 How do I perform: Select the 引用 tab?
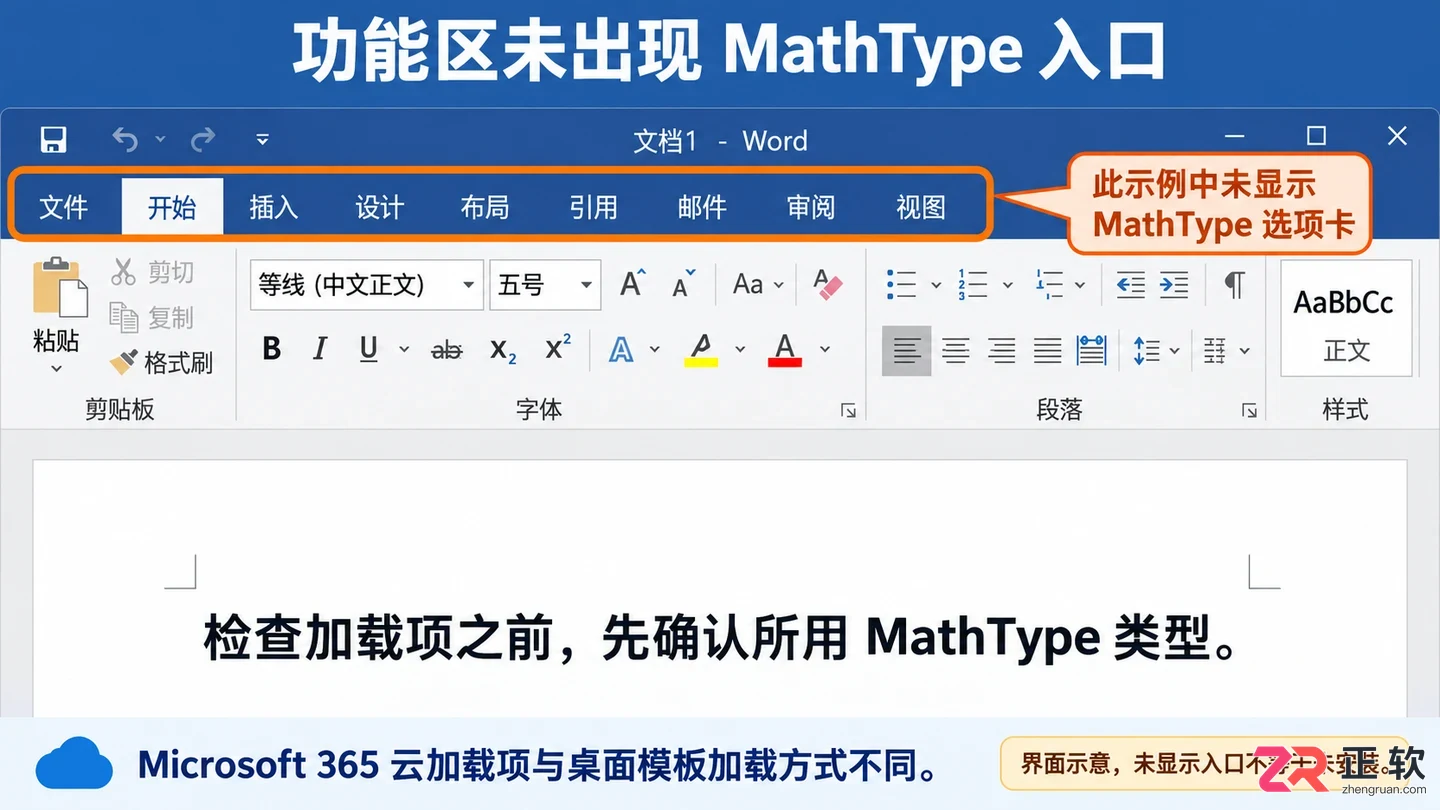pyautogui.click(x=593, y=207)
